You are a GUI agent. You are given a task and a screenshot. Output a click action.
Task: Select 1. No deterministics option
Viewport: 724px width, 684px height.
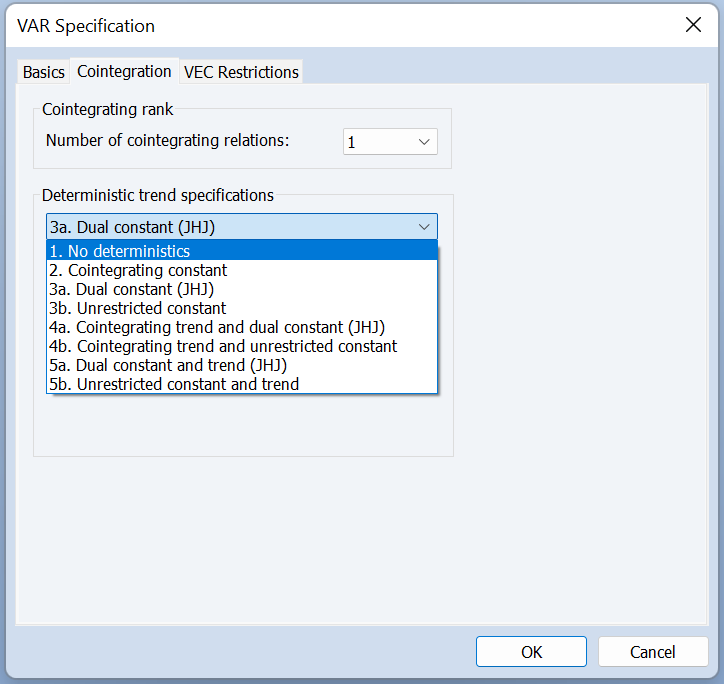pyautogui.click(x=242, y=251)
